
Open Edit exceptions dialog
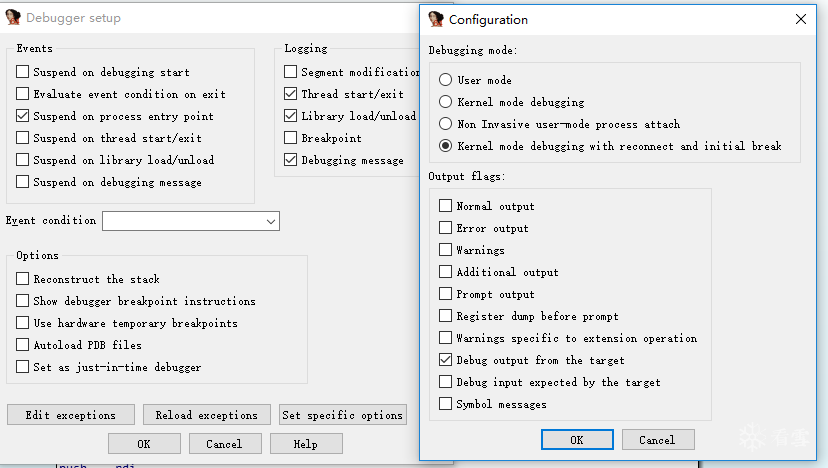tap(70, 415)
